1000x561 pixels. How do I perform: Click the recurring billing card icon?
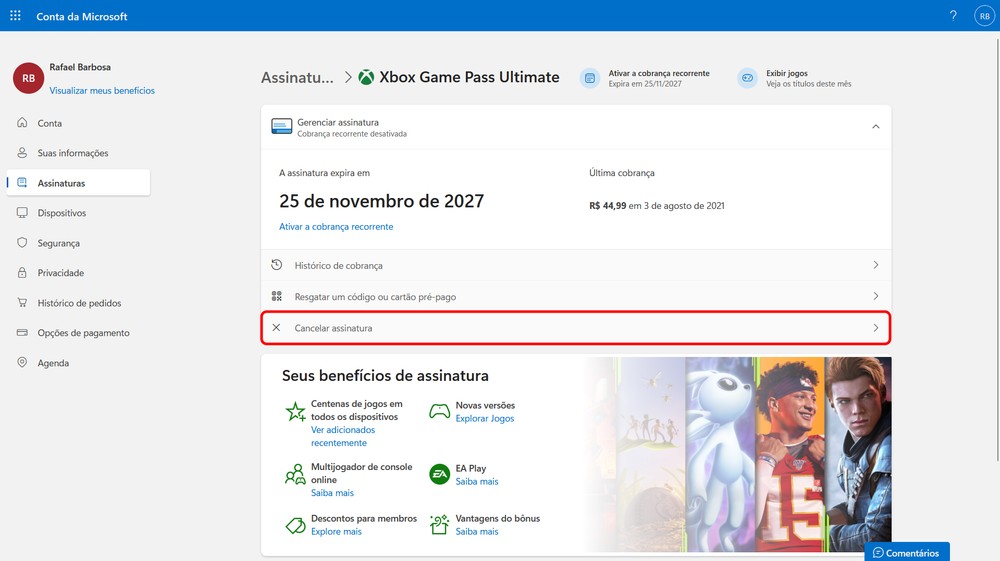tap(590, 78)
